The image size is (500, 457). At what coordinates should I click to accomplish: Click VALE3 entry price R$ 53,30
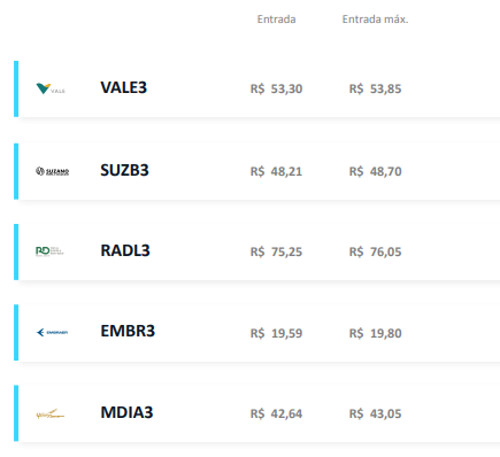(276, 89)
